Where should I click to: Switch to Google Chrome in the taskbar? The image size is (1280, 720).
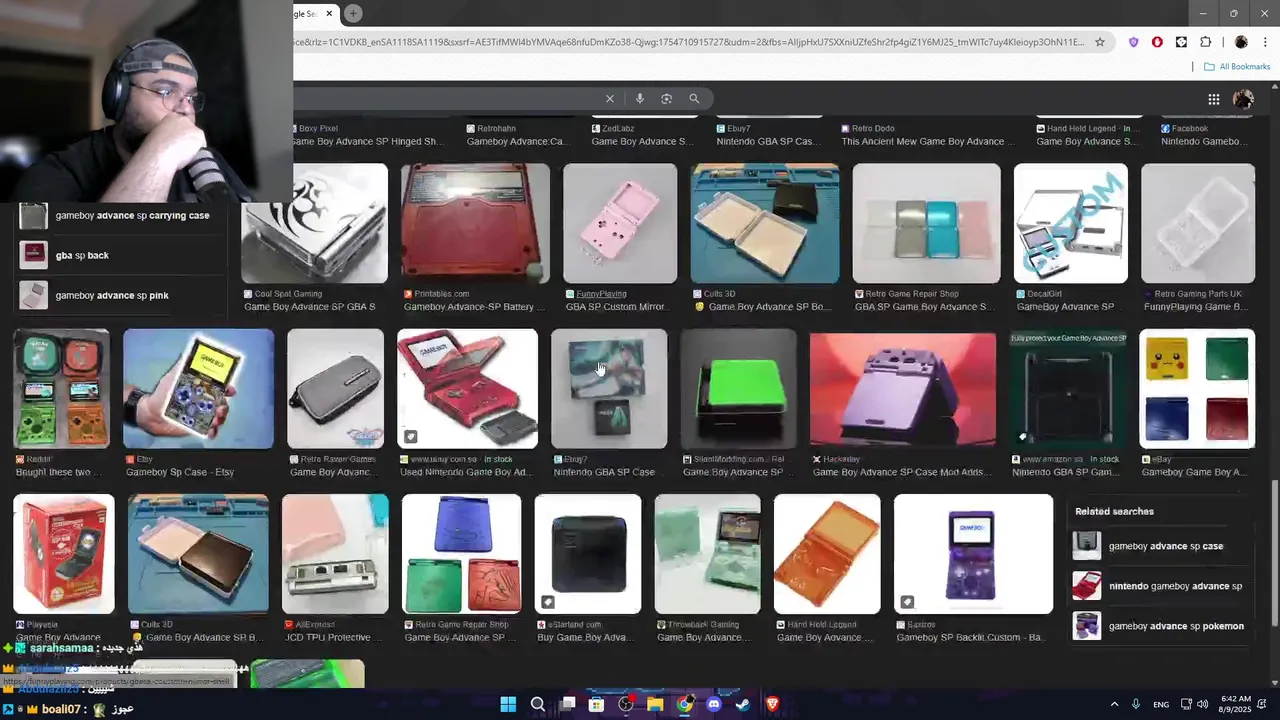pyautogui.click(x=684, y=704)
